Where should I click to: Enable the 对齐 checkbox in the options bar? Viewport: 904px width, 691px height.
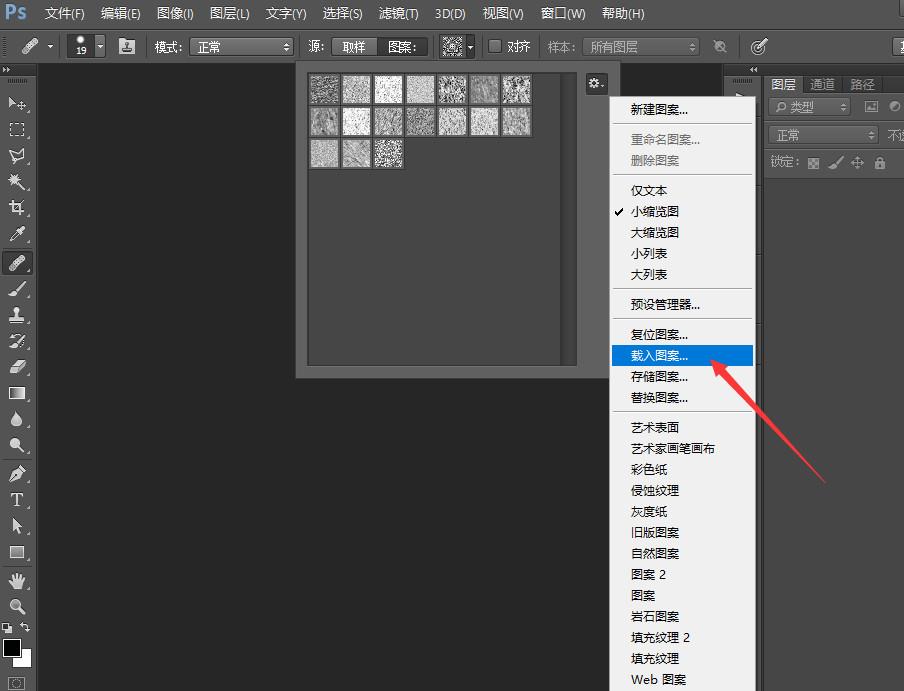point(494,45)
